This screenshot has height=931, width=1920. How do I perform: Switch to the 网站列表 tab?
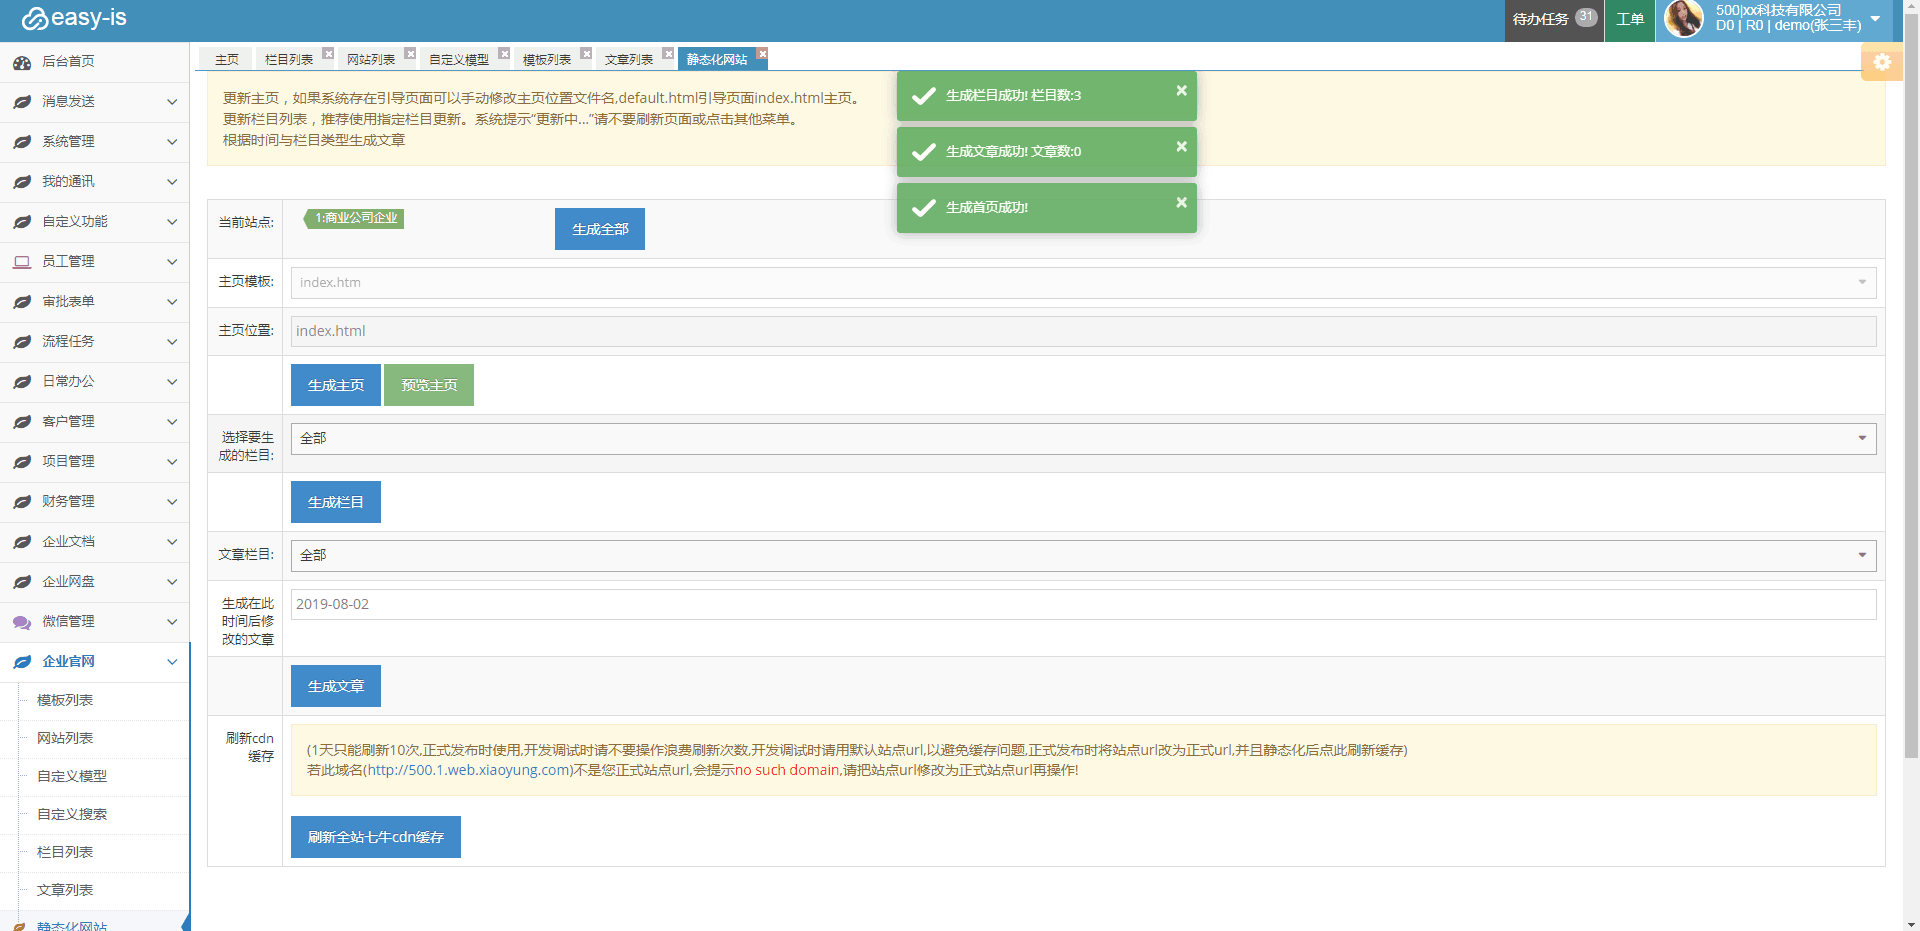[x=371, y=59]
